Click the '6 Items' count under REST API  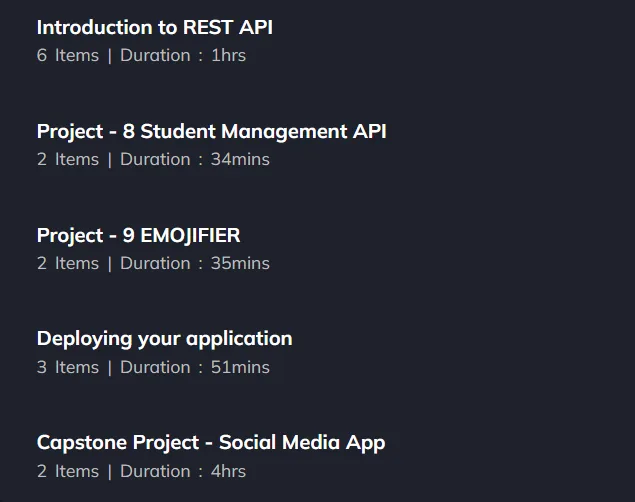coord(68,55)
